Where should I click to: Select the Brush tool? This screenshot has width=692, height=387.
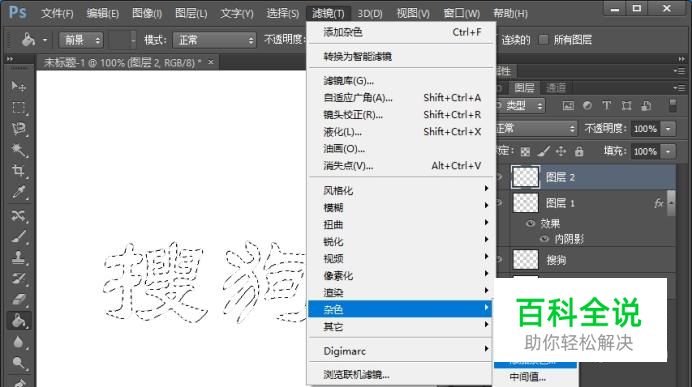pyautogui.click(x=18, y=237)
